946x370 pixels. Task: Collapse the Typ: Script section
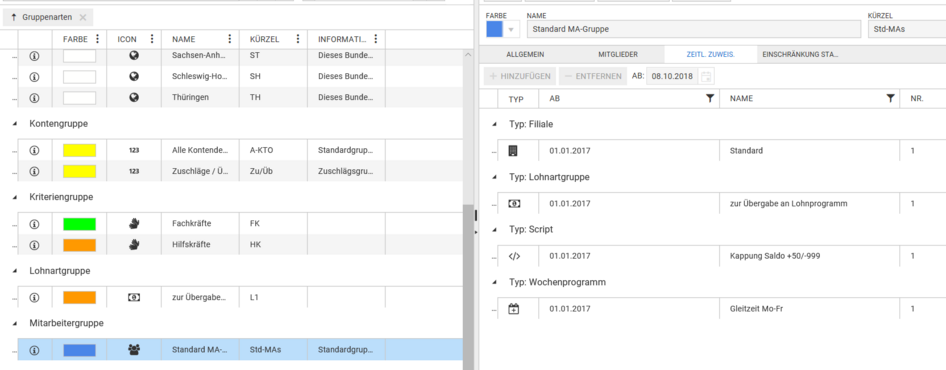click(x=495, y=230)
